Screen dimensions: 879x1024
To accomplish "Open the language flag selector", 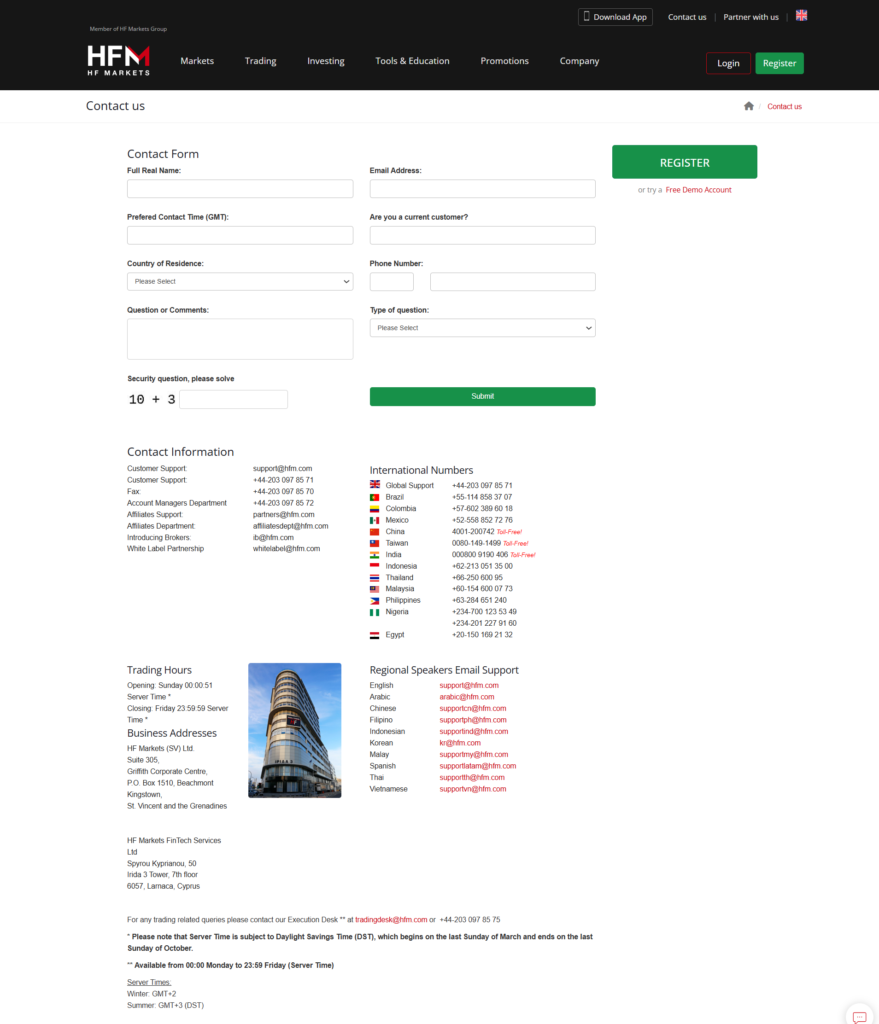I will pos(801,16).
